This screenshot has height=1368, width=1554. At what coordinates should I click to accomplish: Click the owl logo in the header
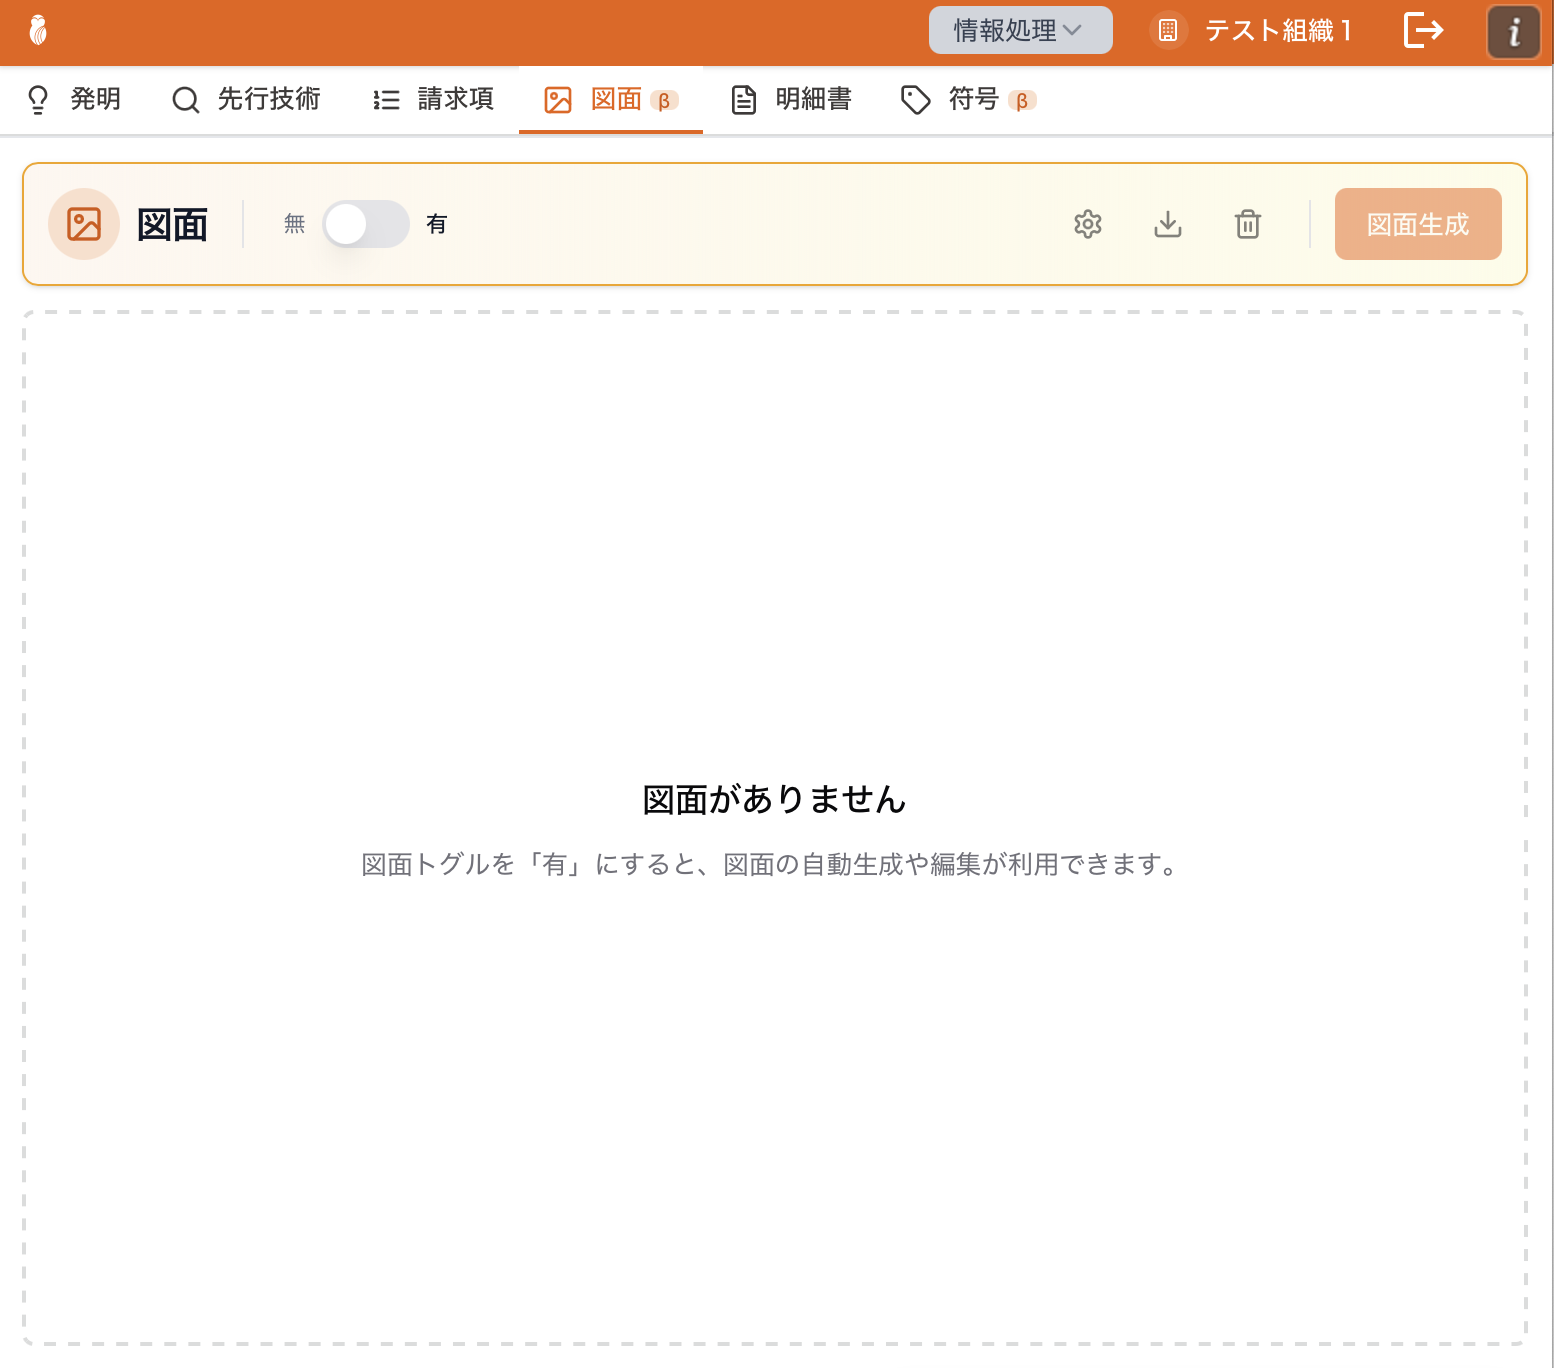click(x=38, y=31)
